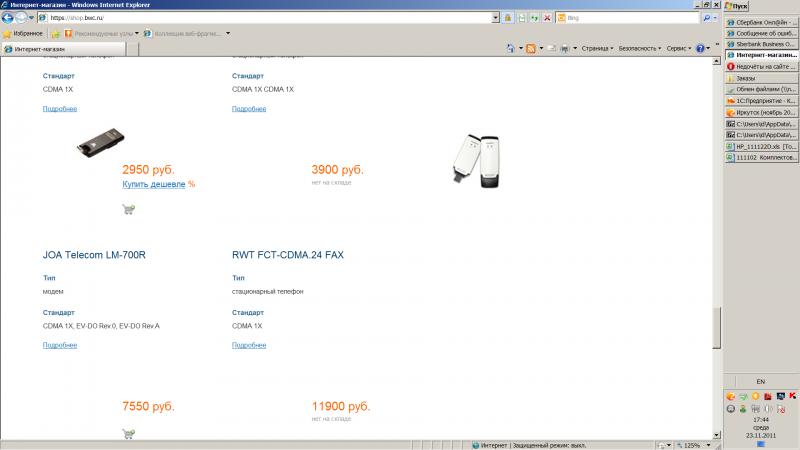
Task: Expand the Страница menu dropdown
Action: (x=597, y=48)
